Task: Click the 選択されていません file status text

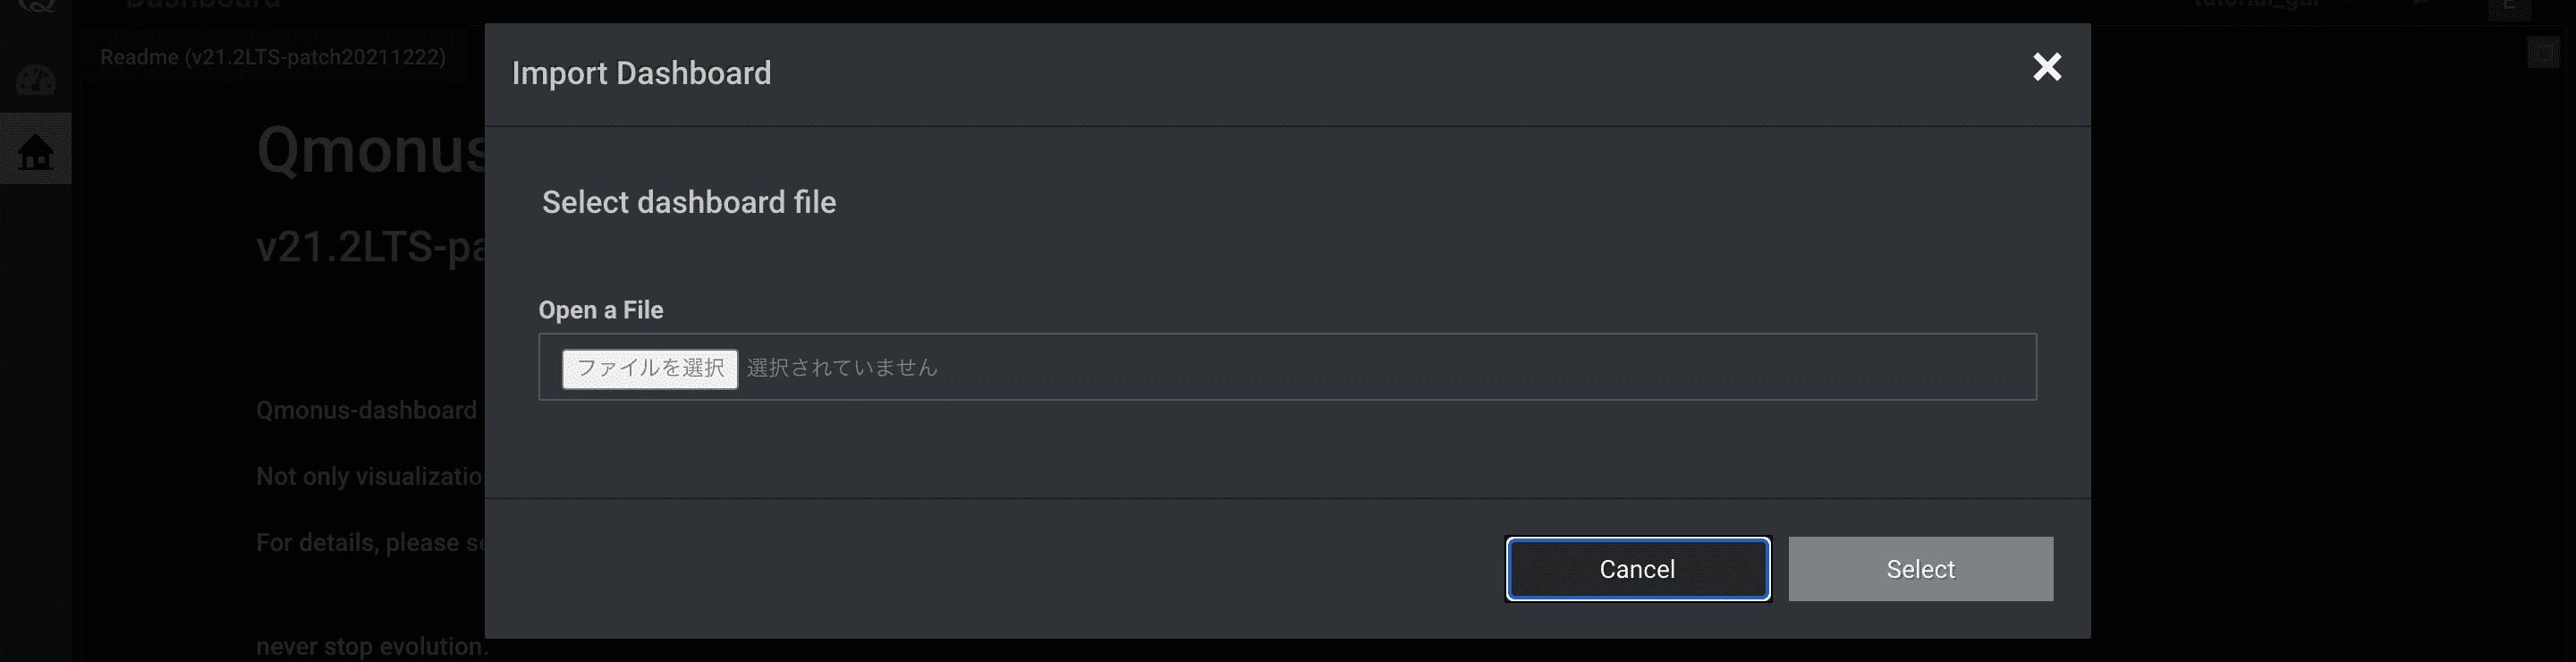Action: click(x=842, y=368)
